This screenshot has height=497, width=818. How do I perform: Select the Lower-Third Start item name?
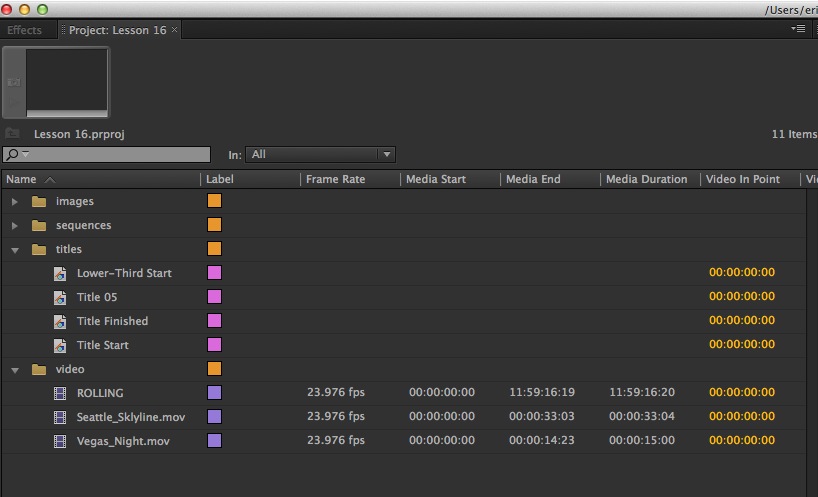(124, 273)
